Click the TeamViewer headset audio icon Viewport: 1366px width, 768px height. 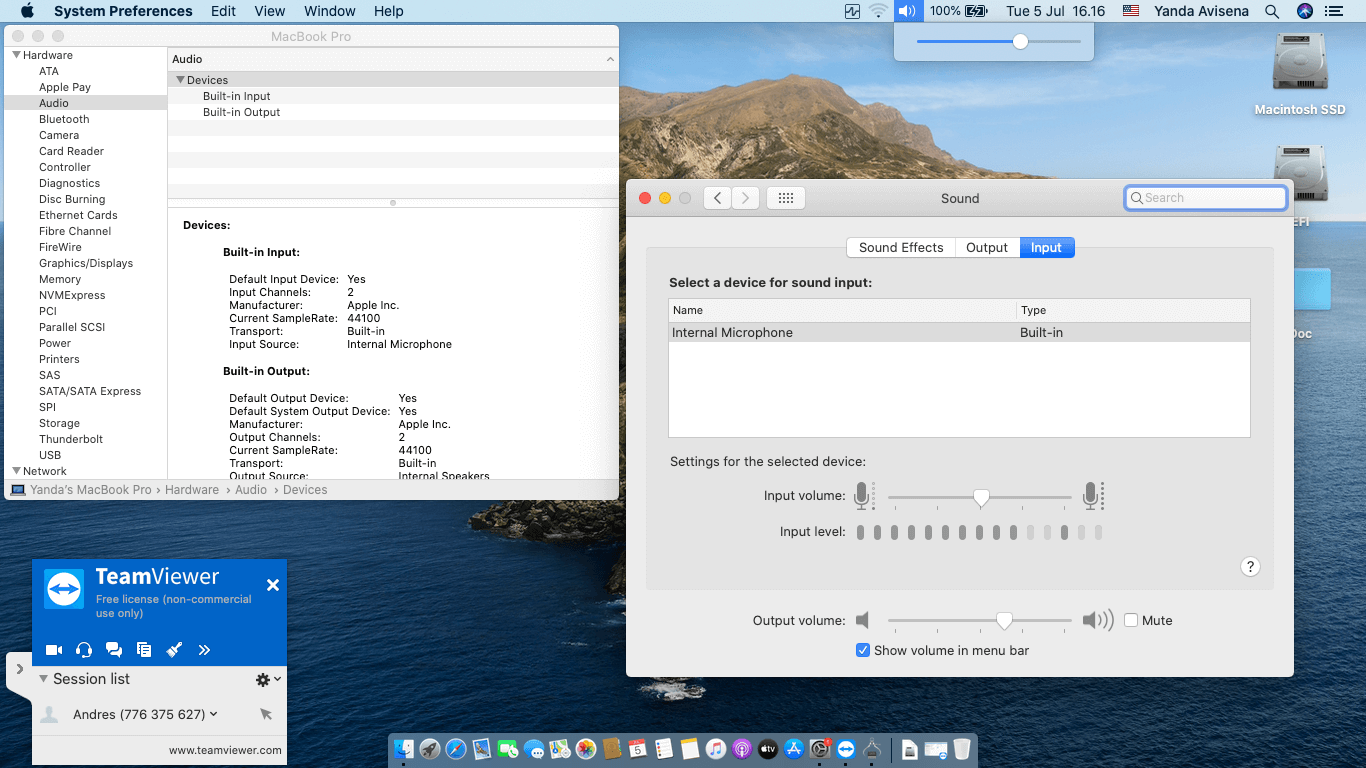tap(84, 650)
